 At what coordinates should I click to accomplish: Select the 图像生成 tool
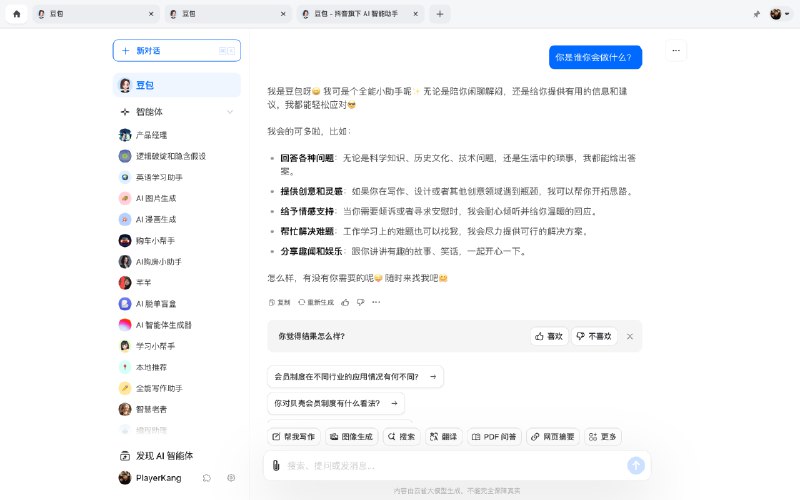(352, 437)
